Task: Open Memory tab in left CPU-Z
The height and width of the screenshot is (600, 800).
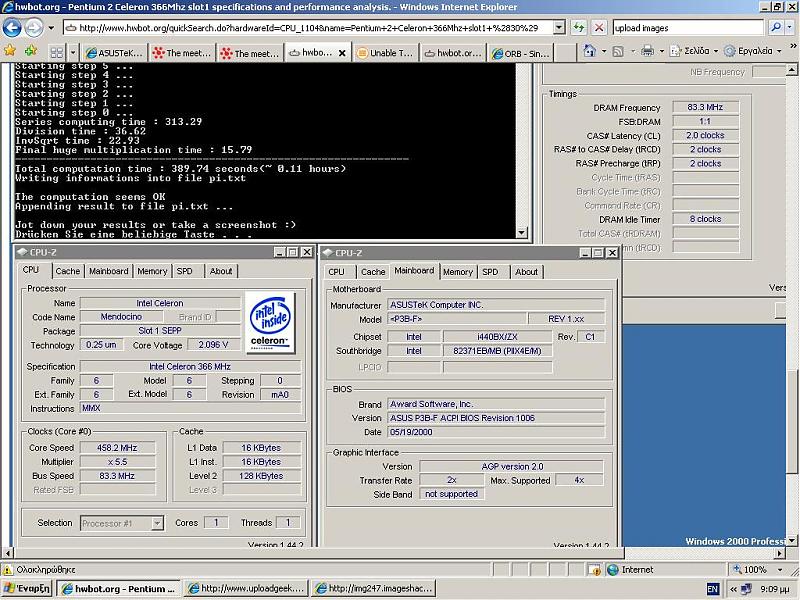Action: pyautogui.click(x=152, y=271)
